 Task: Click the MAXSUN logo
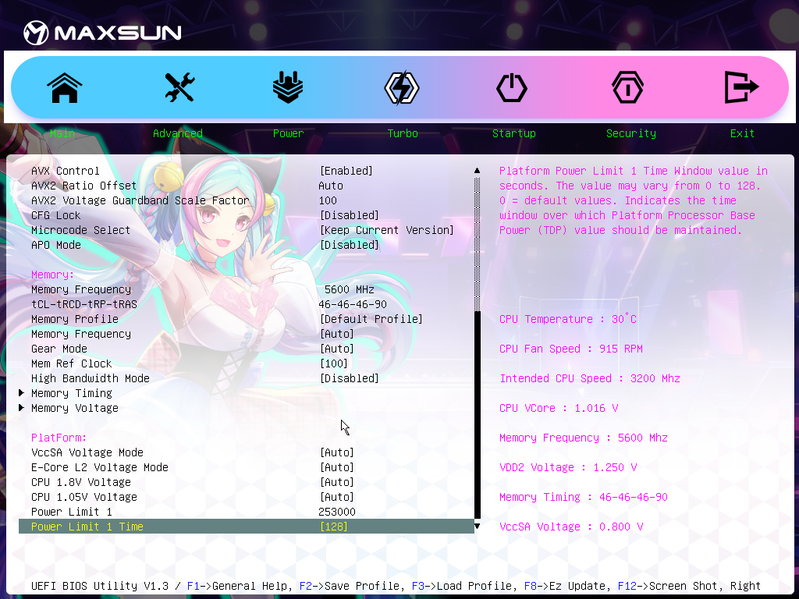(102, 33)
